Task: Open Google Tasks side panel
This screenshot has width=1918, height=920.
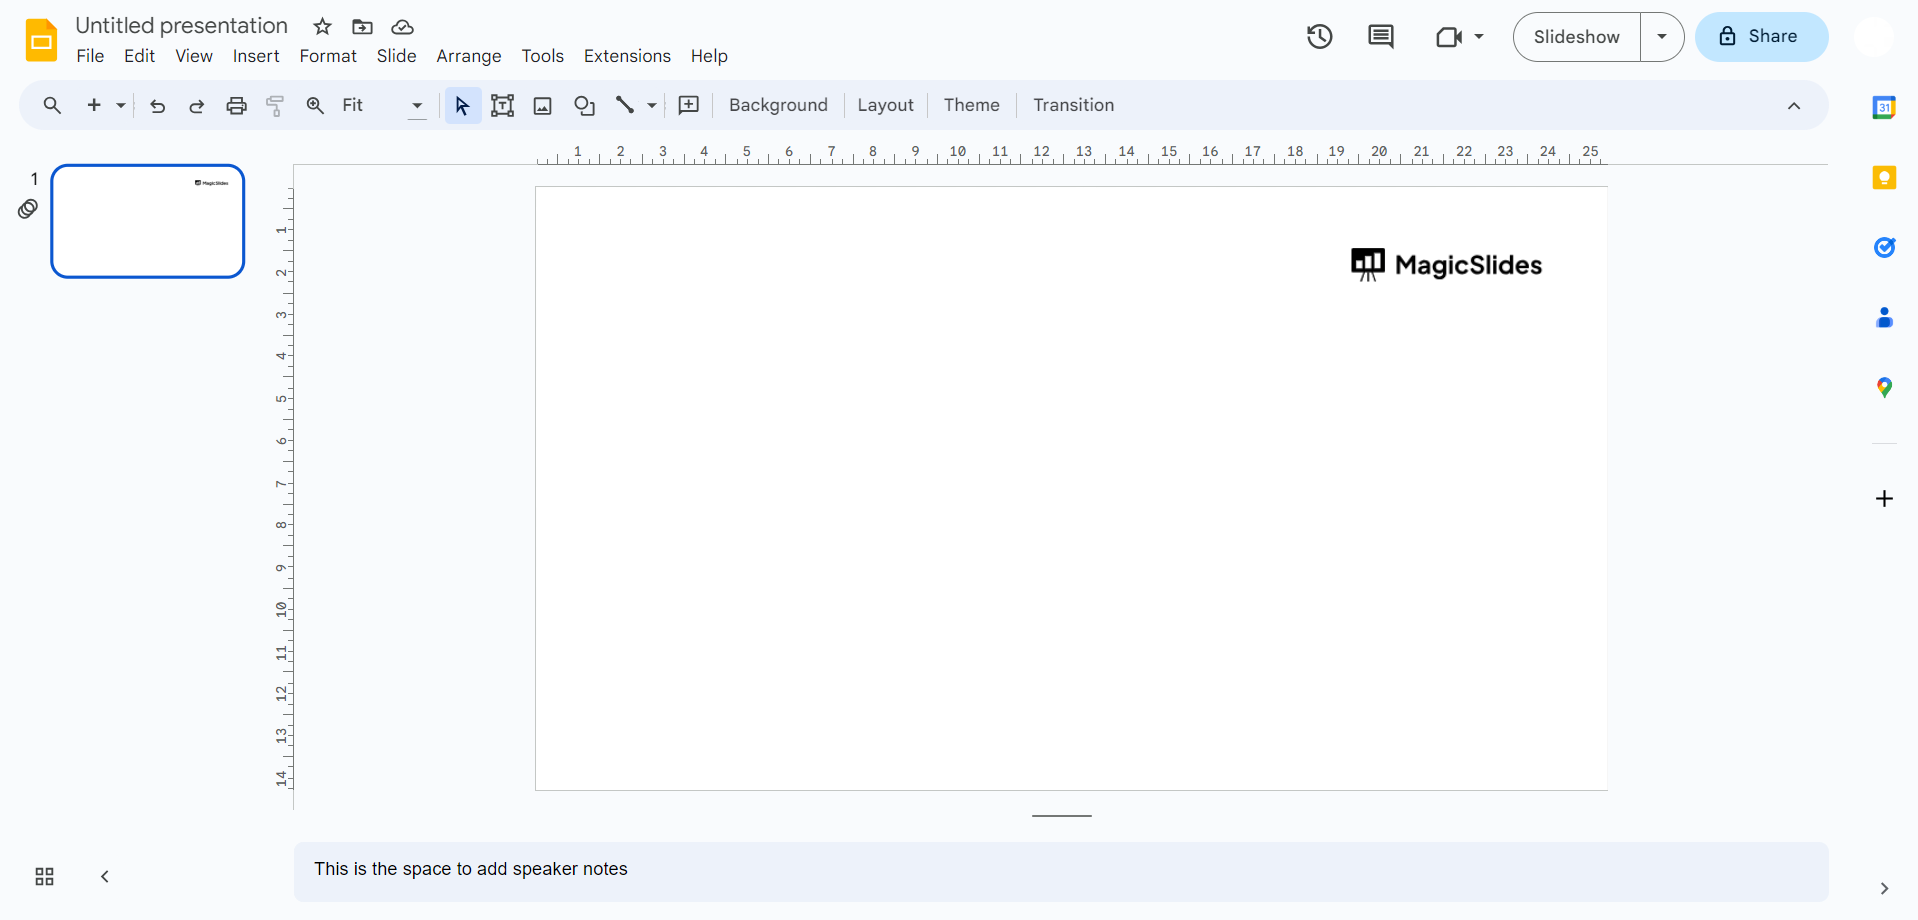Action: (1884, 247)
